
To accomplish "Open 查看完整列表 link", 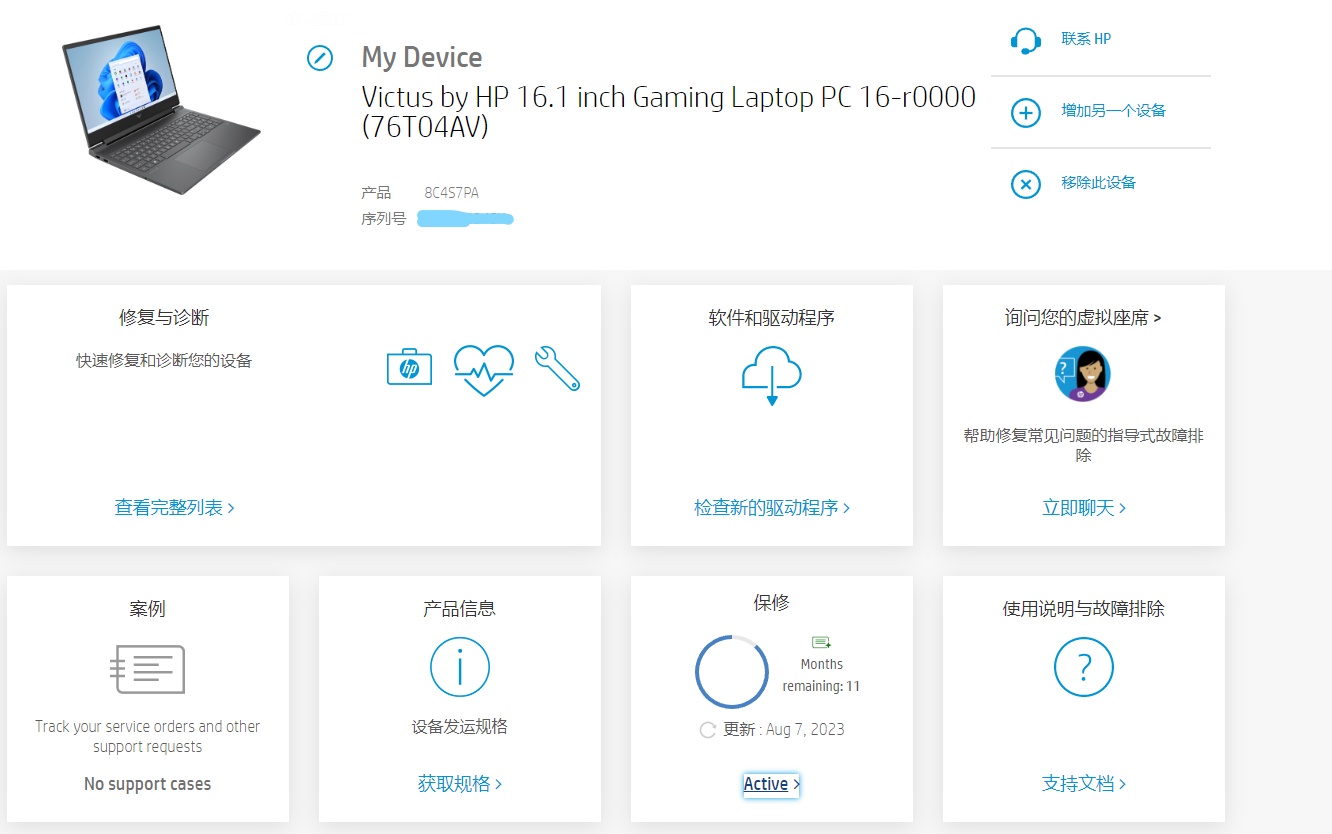I will tap(175, 508).
